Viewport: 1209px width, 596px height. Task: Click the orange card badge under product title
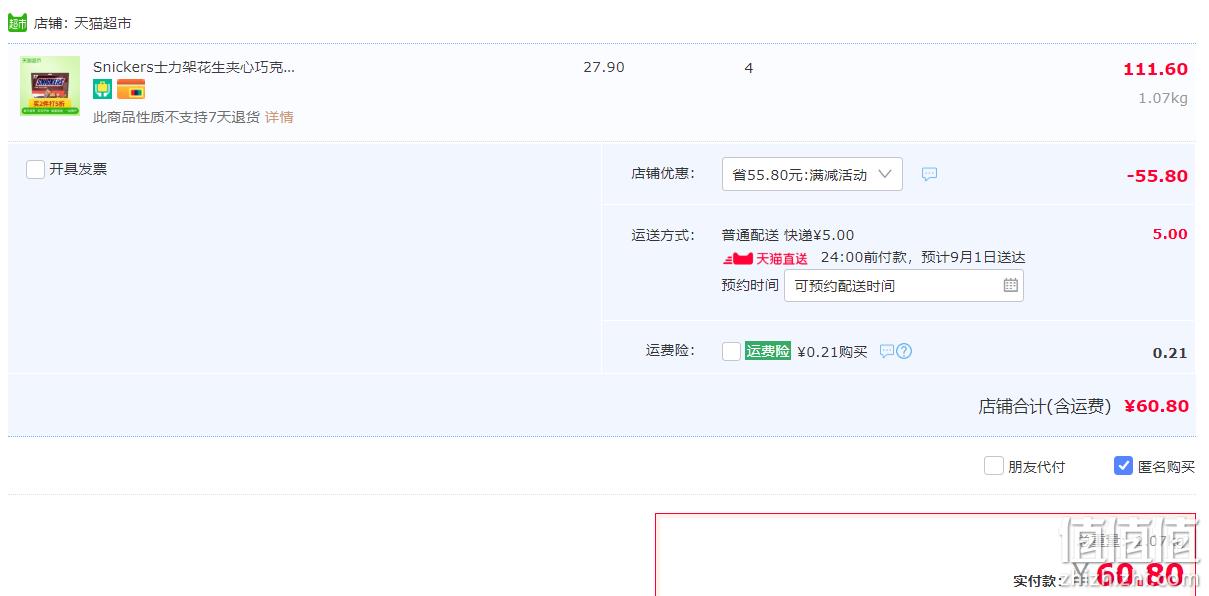pyautogui.click(x=131, y=90)
